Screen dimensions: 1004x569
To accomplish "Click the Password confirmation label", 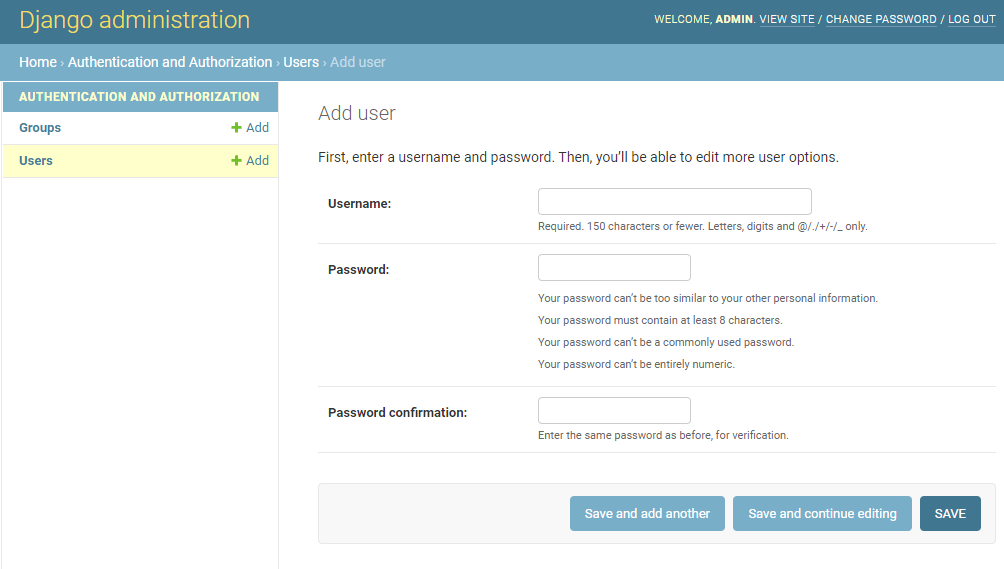I will point(398,412).
